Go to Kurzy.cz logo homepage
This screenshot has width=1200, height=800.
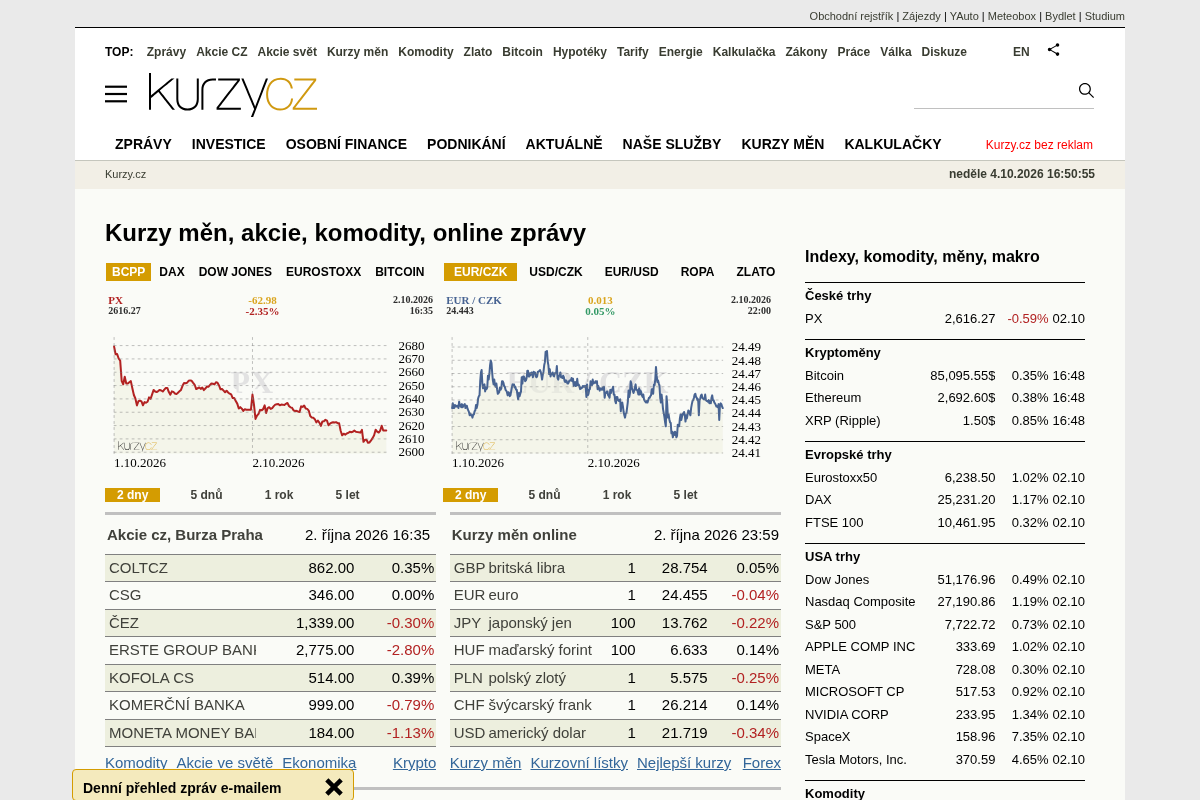(x=233, y=94)
